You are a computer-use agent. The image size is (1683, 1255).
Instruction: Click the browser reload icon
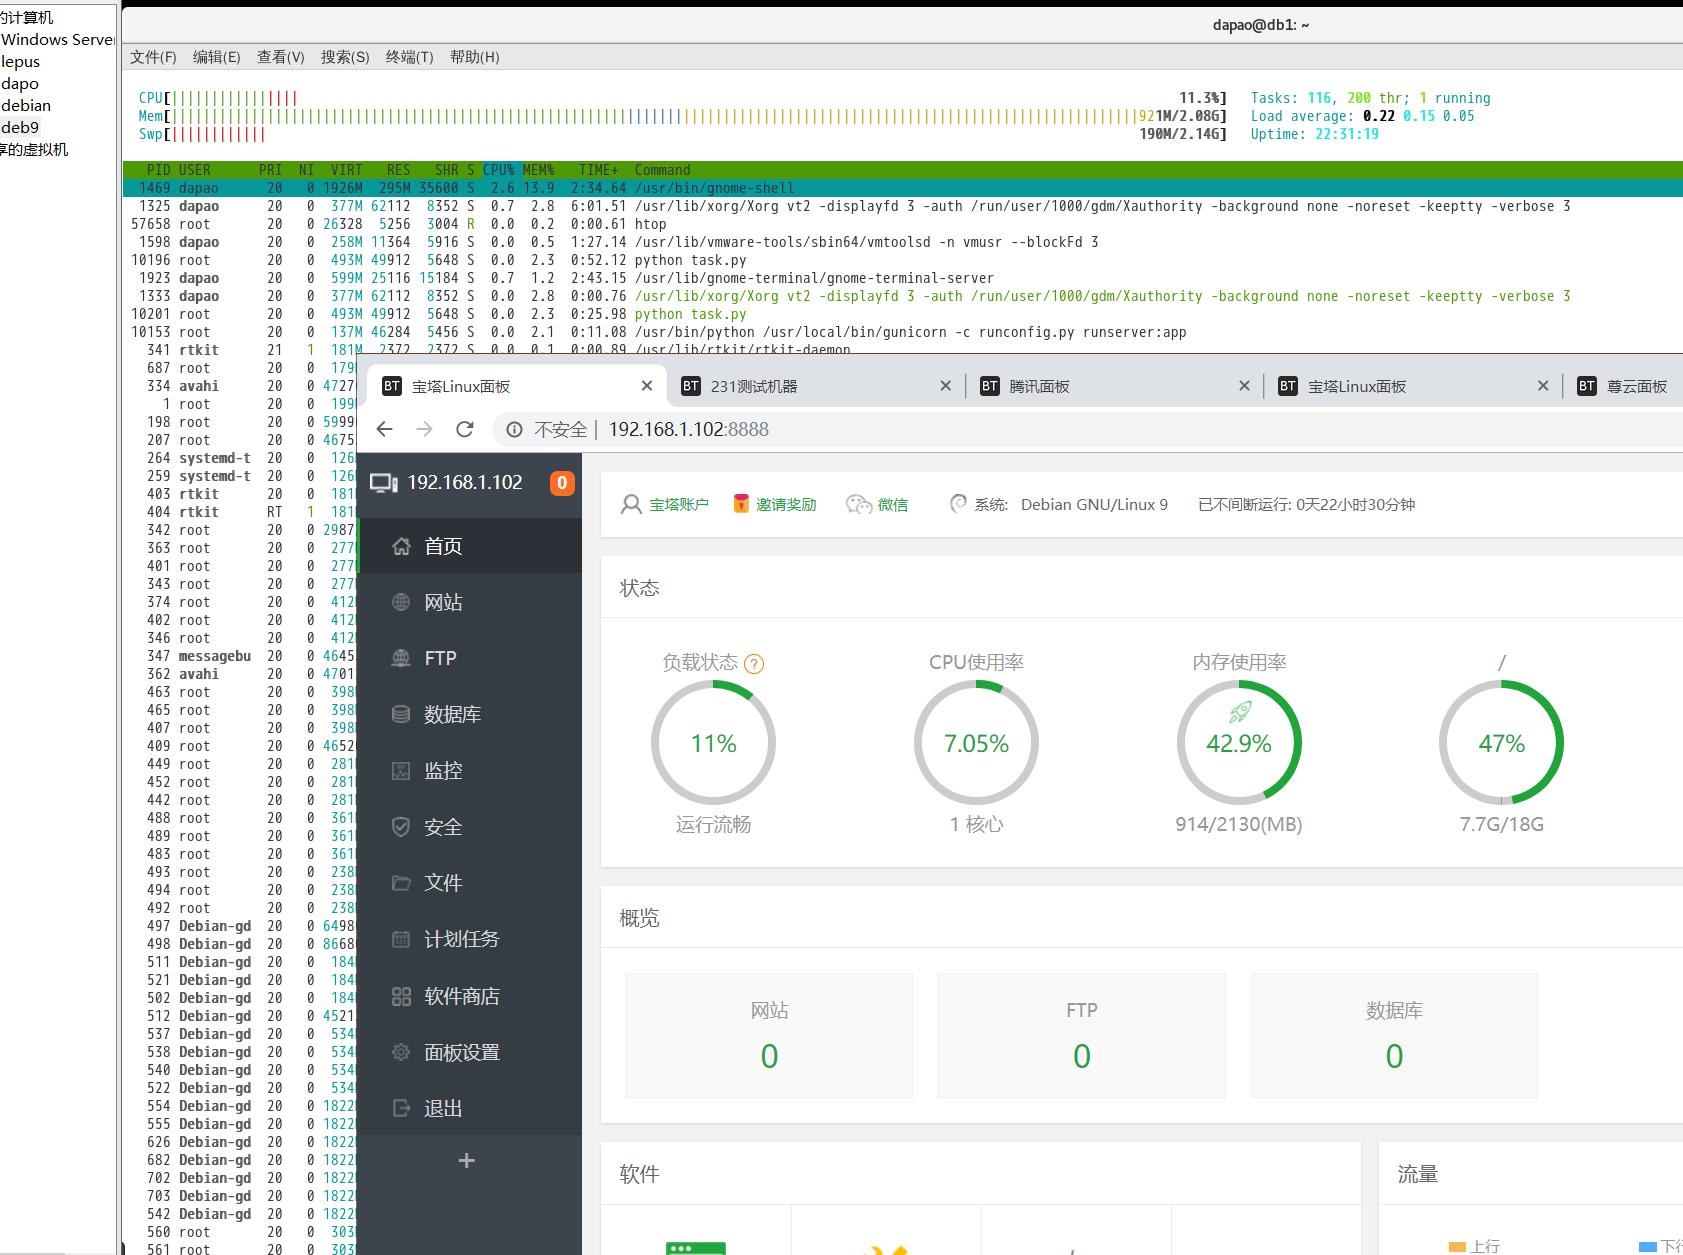click(x=464, y=429)
